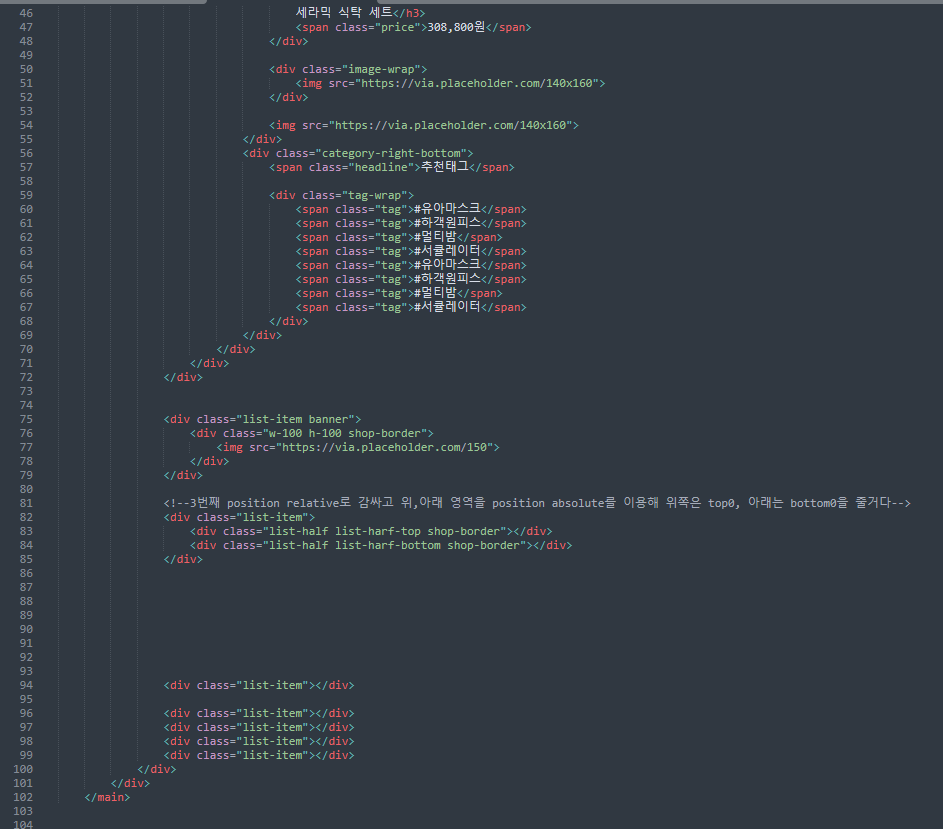Click the list-item div on line 82
Image resolution: width=943 pixels, height=829 pixels.
239,517
